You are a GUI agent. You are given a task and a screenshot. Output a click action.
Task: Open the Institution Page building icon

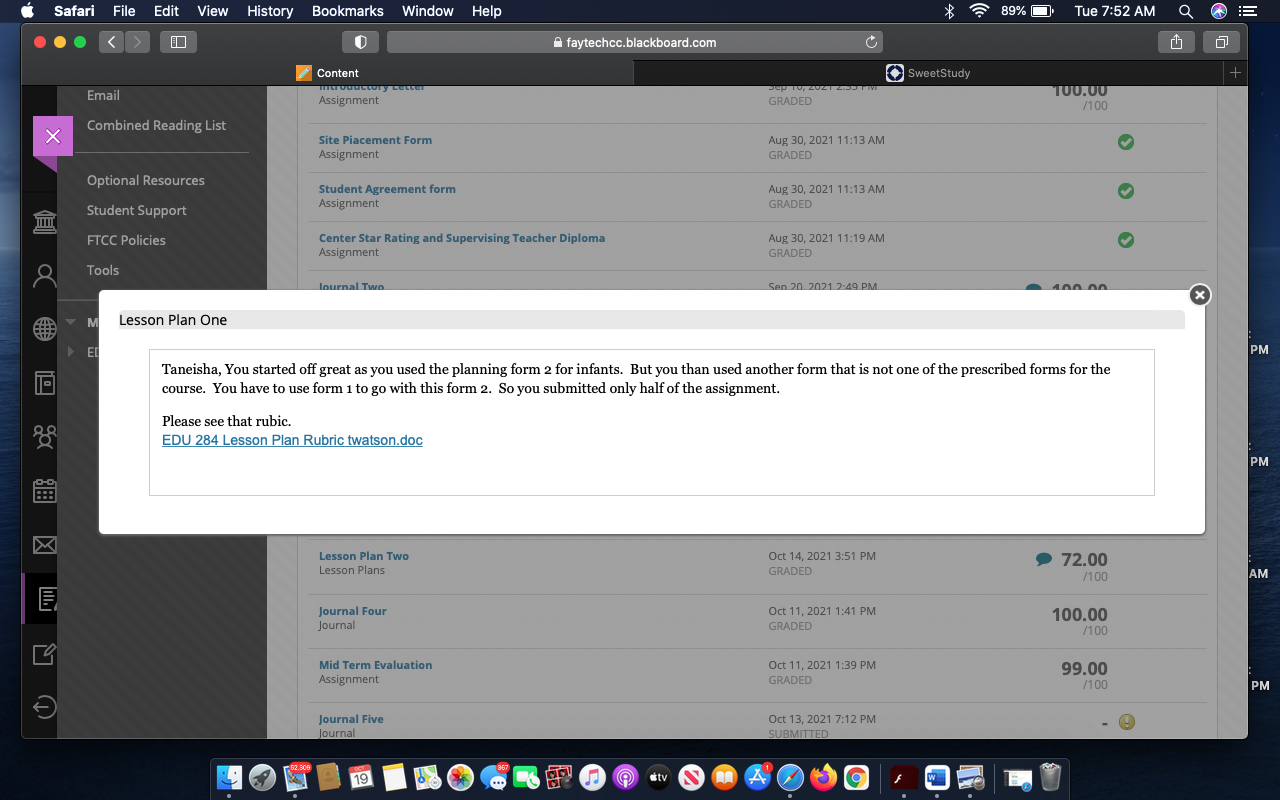coord(45,222)
